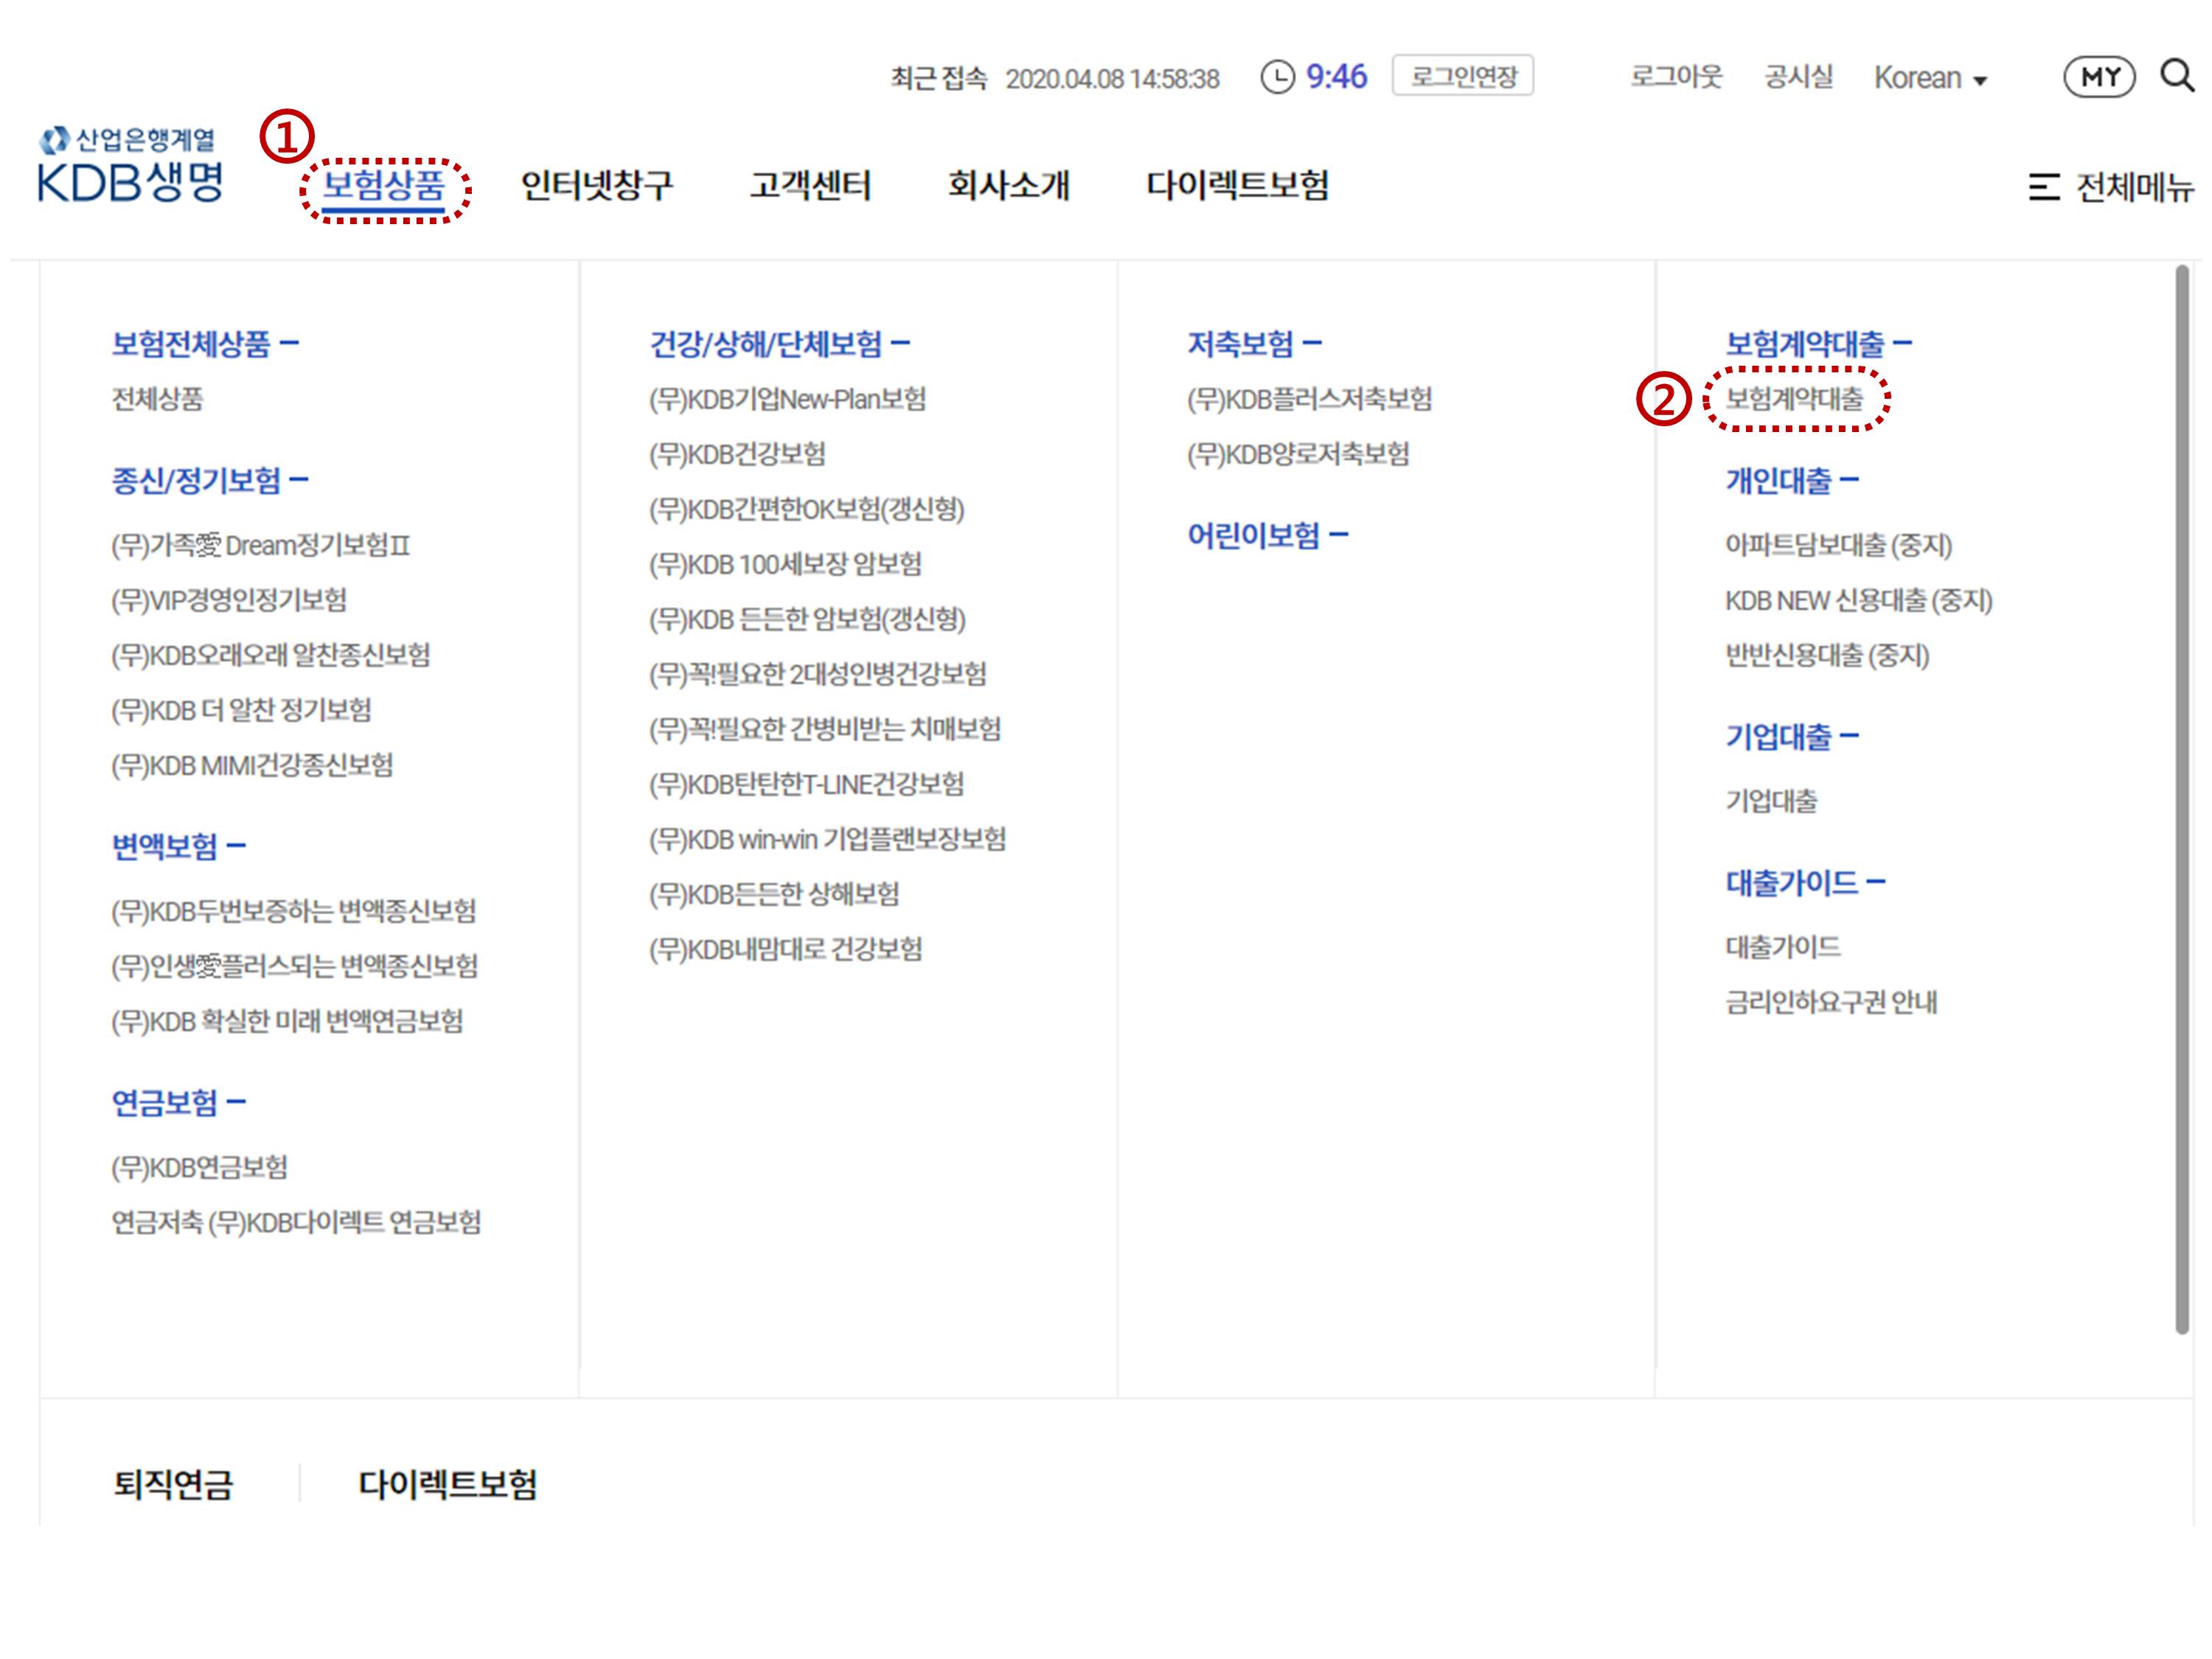Select the 보험상품 main menu
The width and height of the screenshot is (2212, 1659).
point(384,185)
